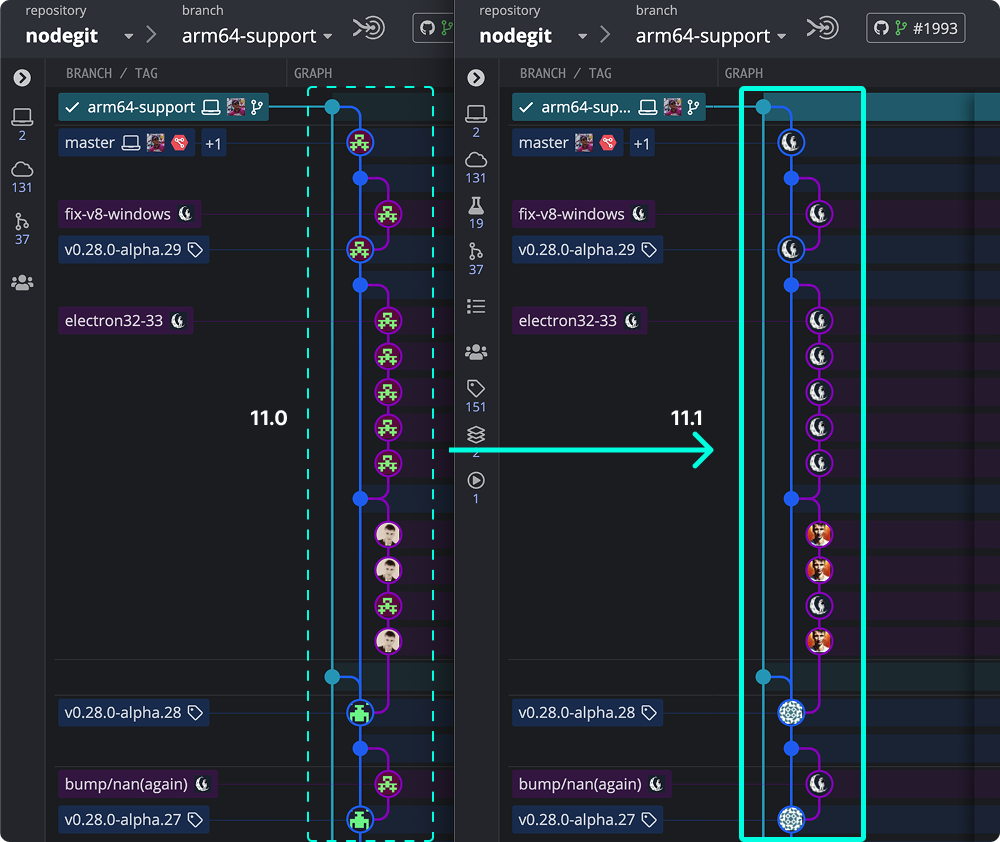Screen dimensions: 1000x842
Task: Select commit node on master row in left graph
Action: 360,143
